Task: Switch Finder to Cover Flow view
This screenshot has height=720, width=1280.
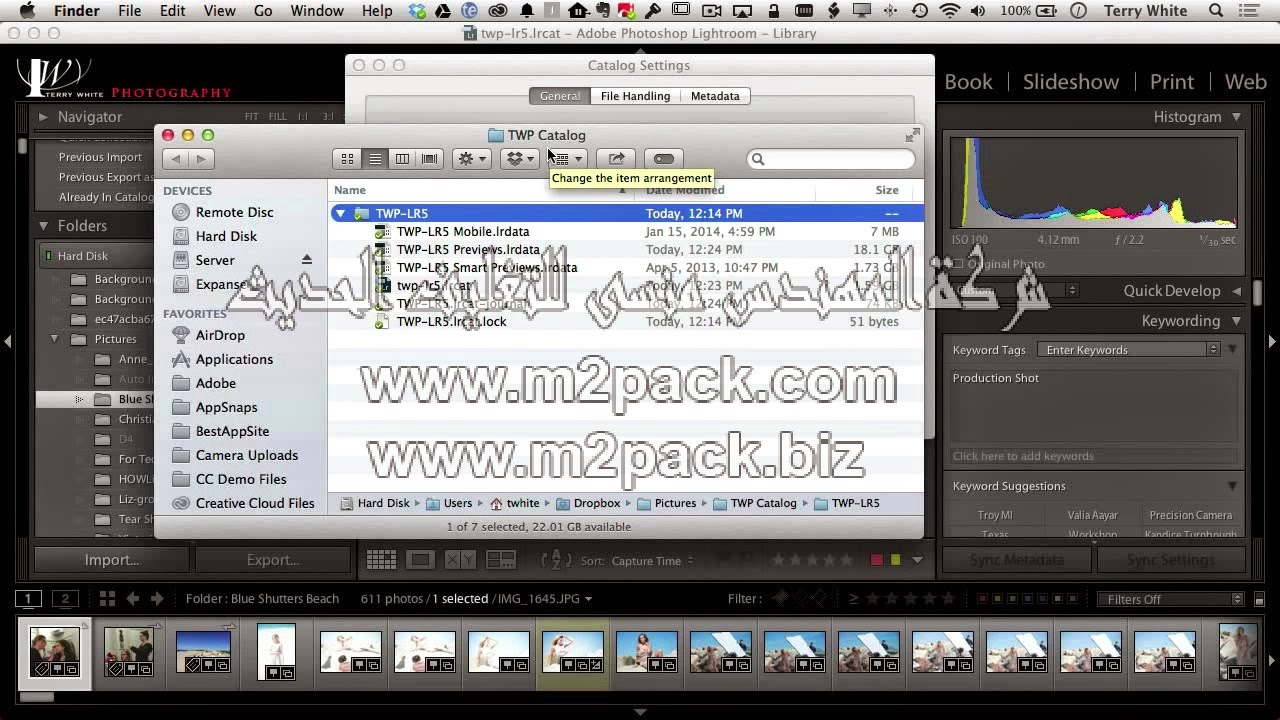Action: [430, 159]
